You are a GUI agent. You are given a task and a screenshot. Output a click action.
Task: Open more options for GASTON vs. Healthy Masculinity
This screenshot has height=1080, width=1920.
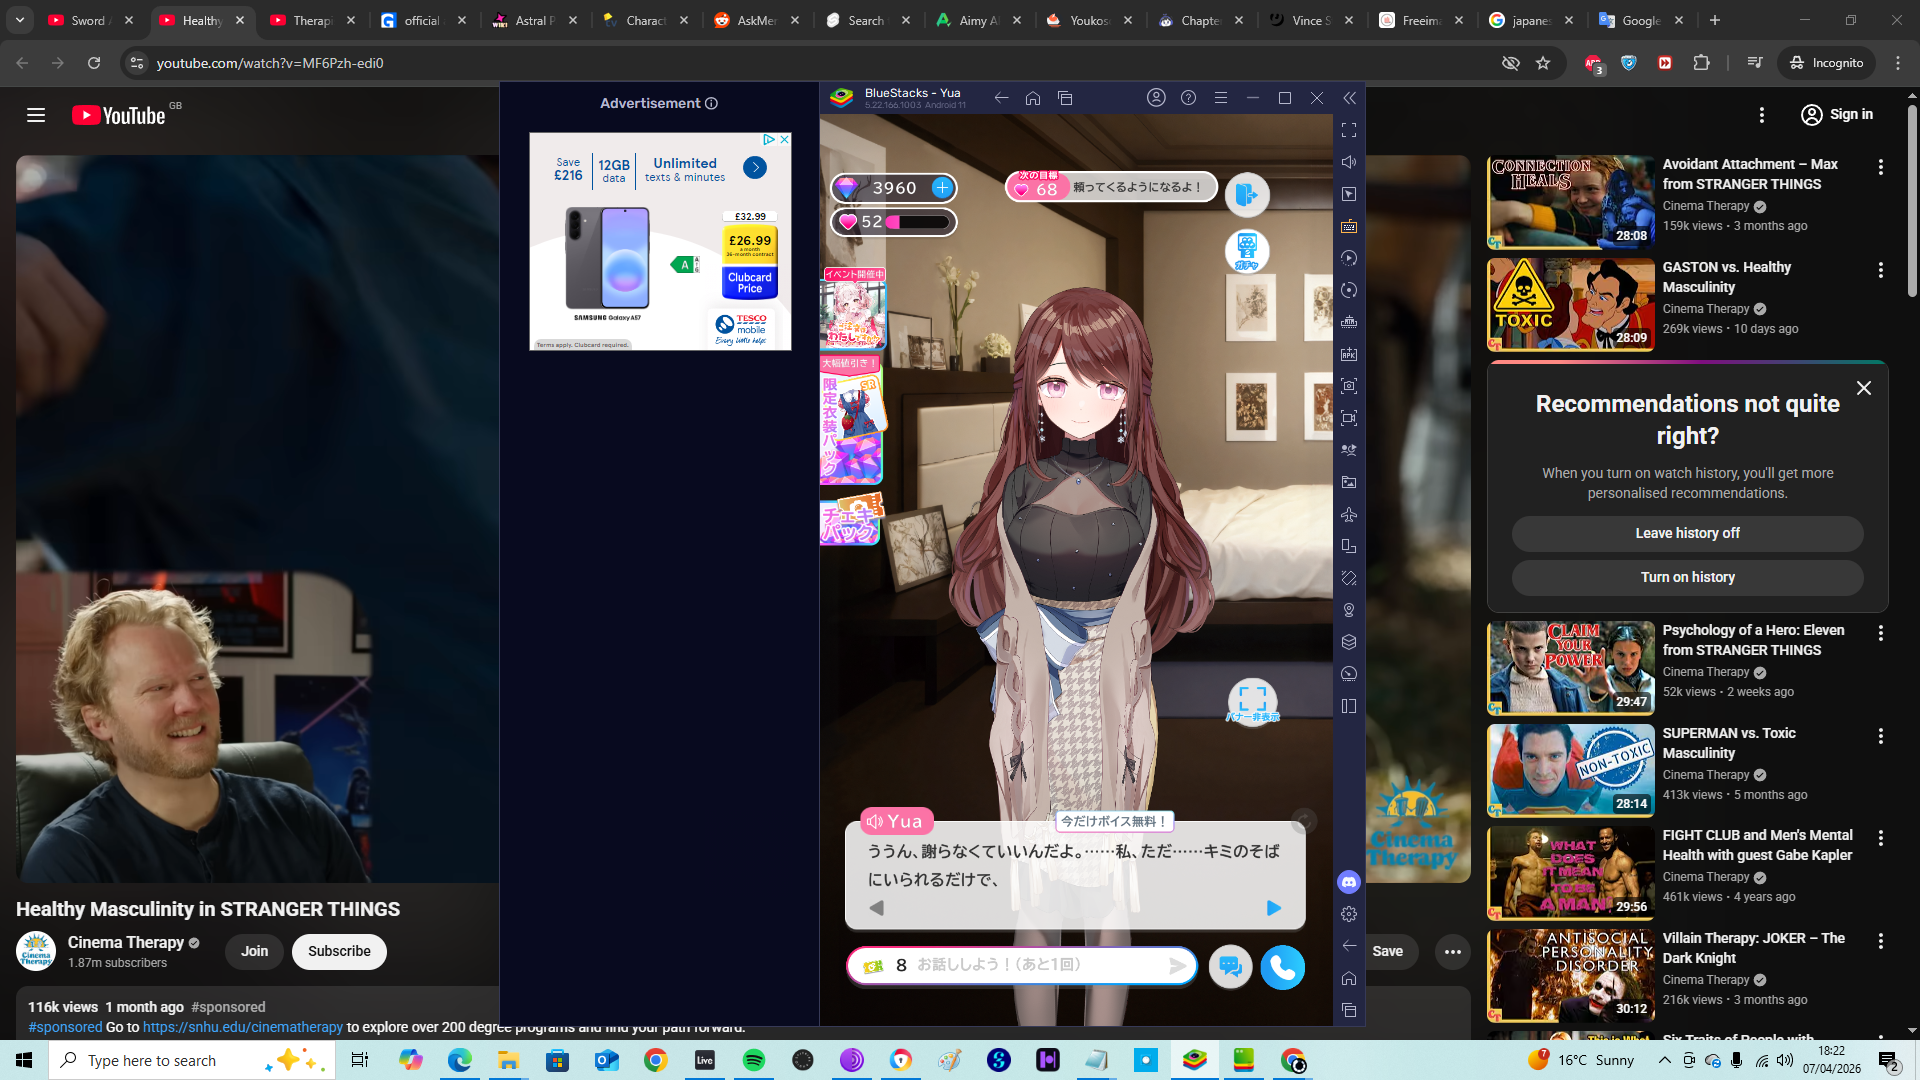click(1881, 270)
